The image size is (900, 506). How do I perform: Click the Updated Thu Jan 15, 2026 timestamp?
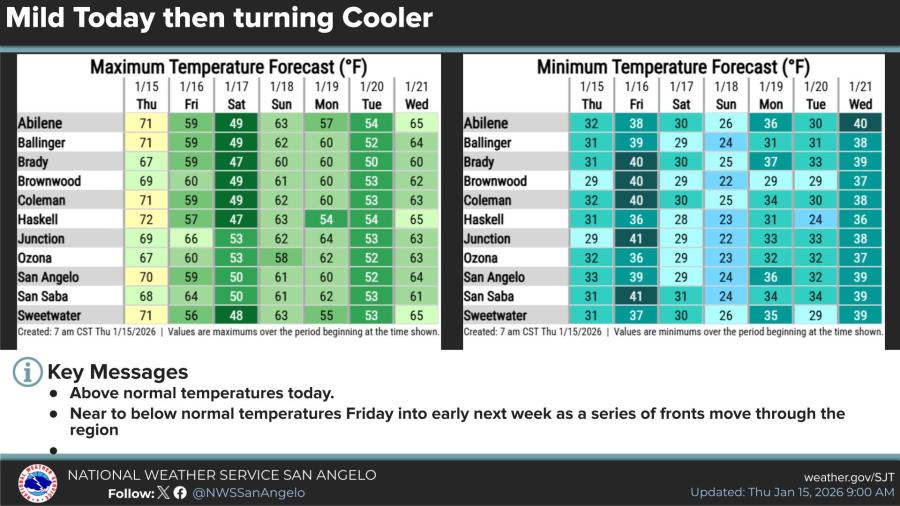coord(792,492)
